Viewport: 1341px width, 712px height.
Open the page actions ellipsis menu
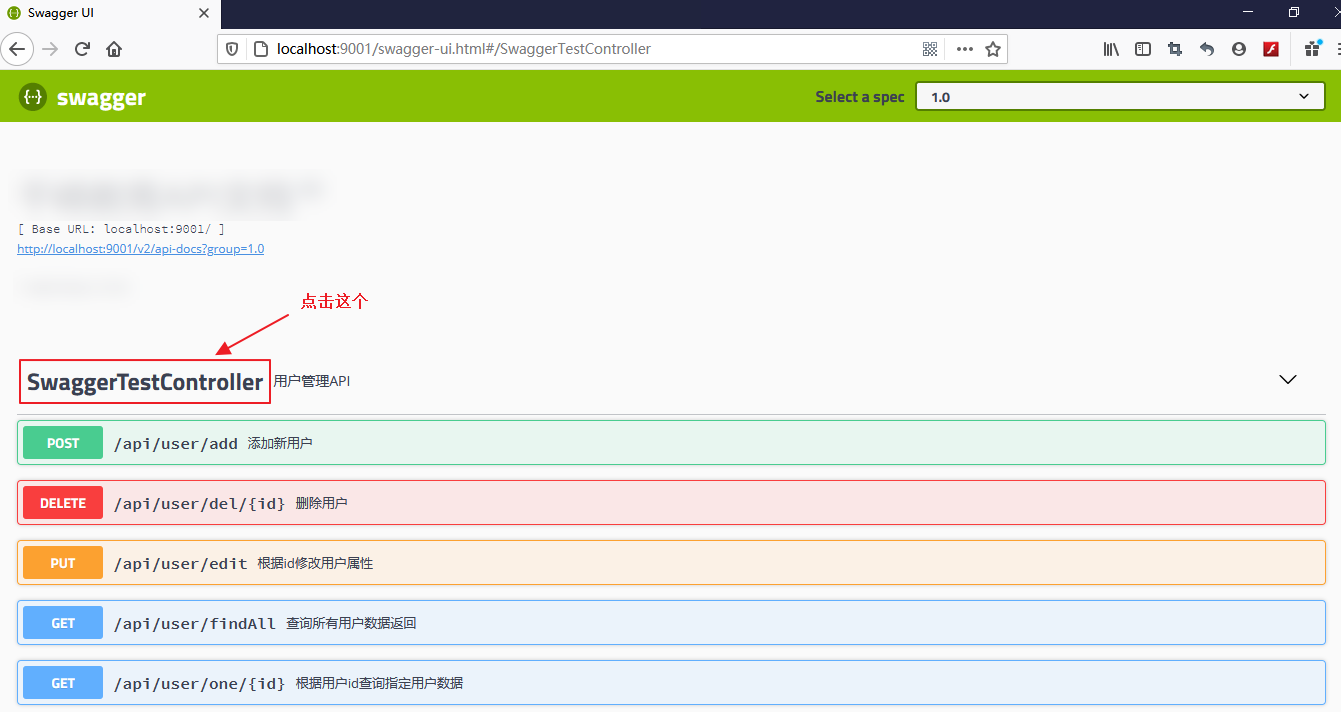pos(964,48)
